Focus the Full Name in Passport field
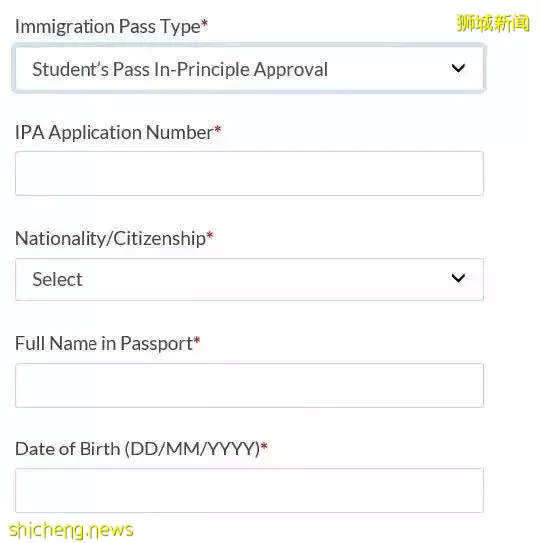540x543 pixels. (249, 385)
